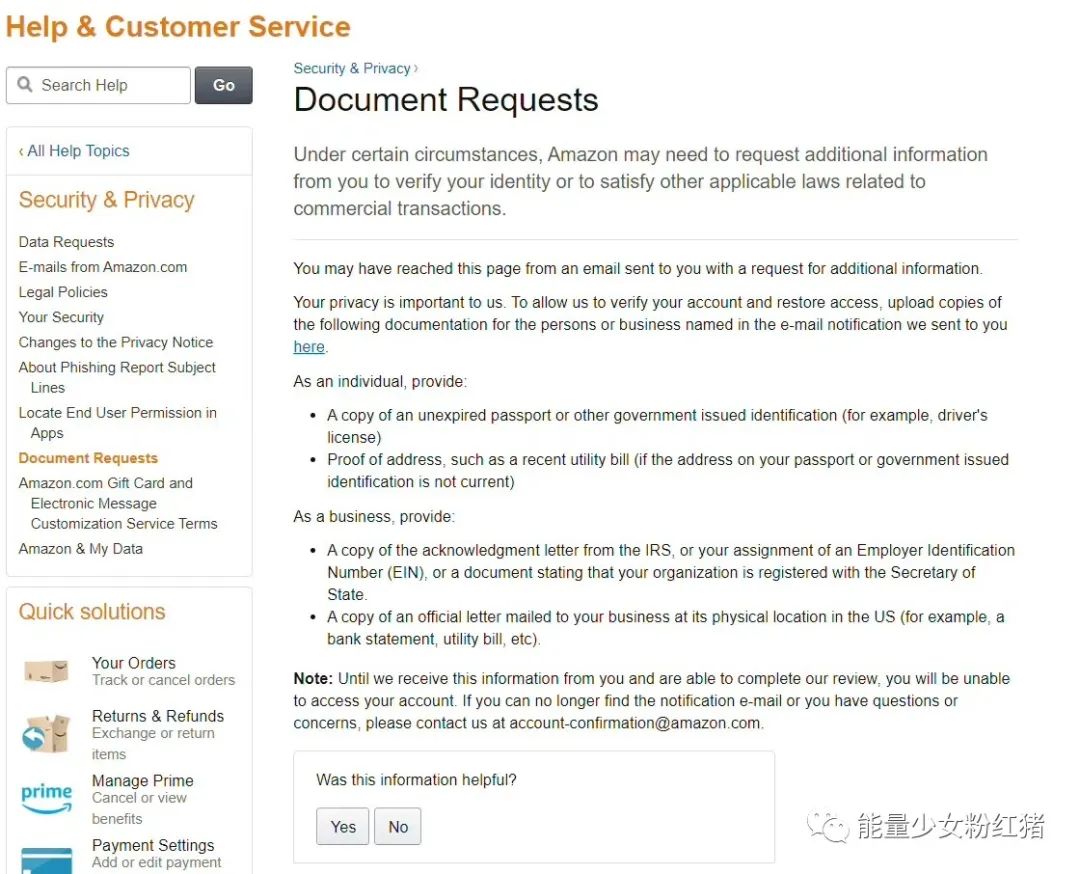The width and height of the screenshot is (1080, 874).
Task: Select Amazon & My Data topic
Action: click(81, 549)
